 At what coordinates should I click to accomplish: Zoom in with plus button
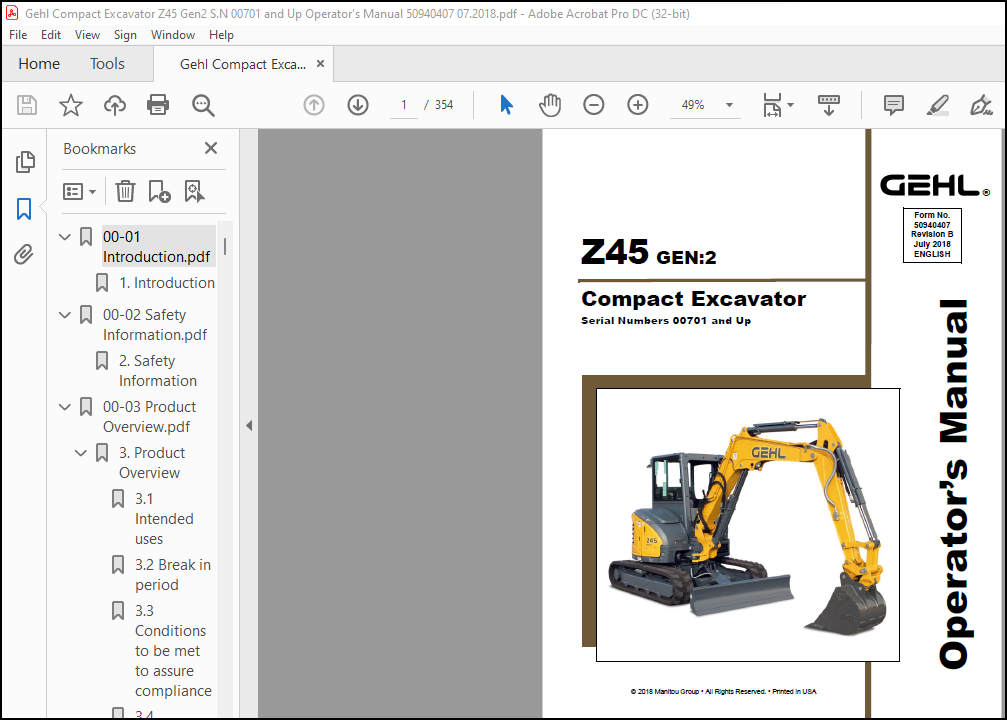click(638, 105)
